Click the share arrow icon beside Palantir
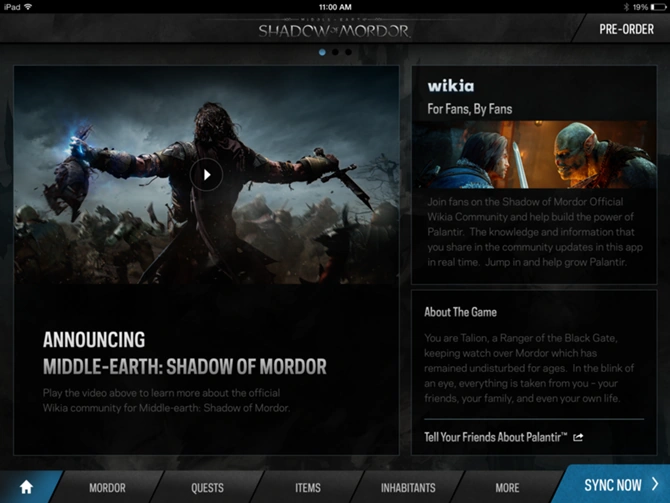 [x=578, y=437]
